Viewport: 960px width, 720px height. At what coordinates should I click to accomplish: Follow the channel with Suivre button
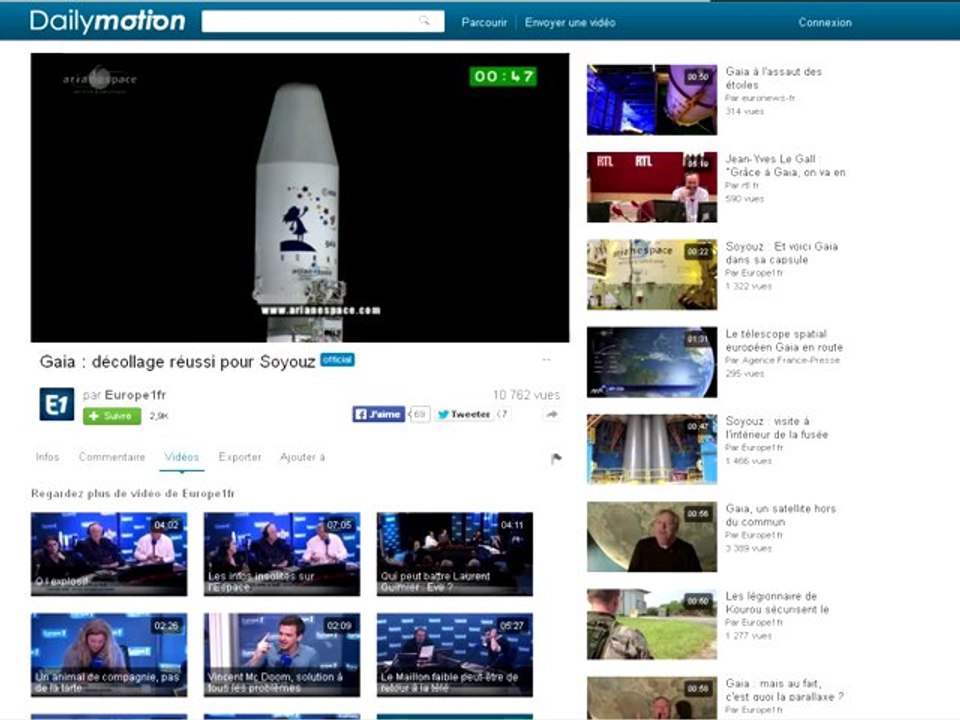pyautogui.click(x=112, y=416)
